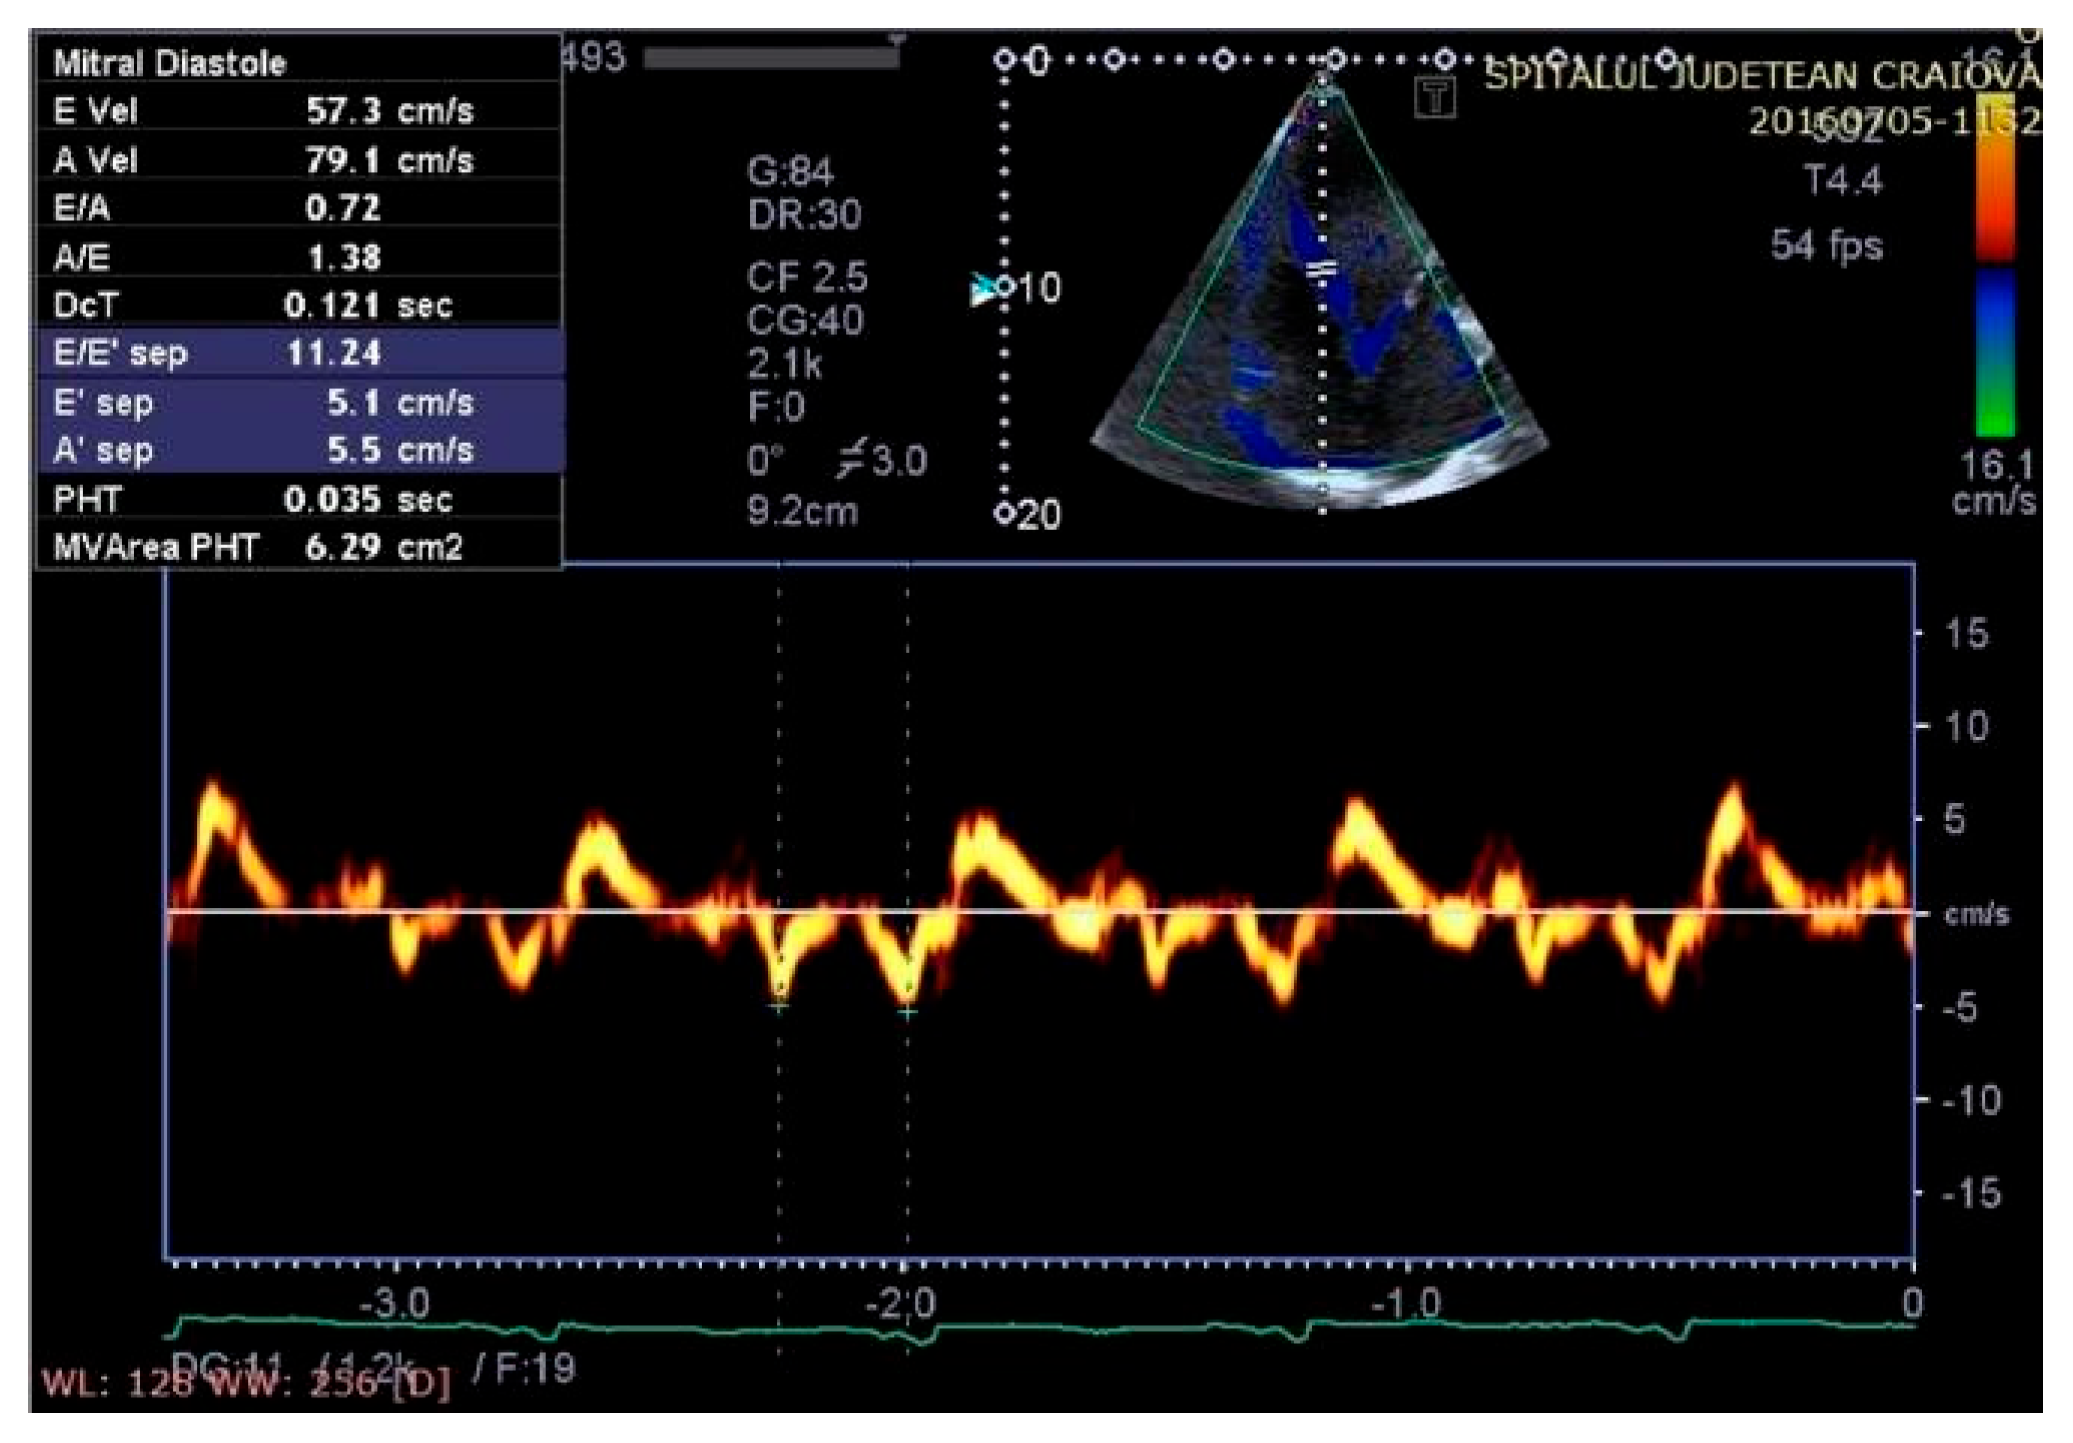Select the E/E' sep measurement row
The image size is (2073, 1443).
click(299, 353)
